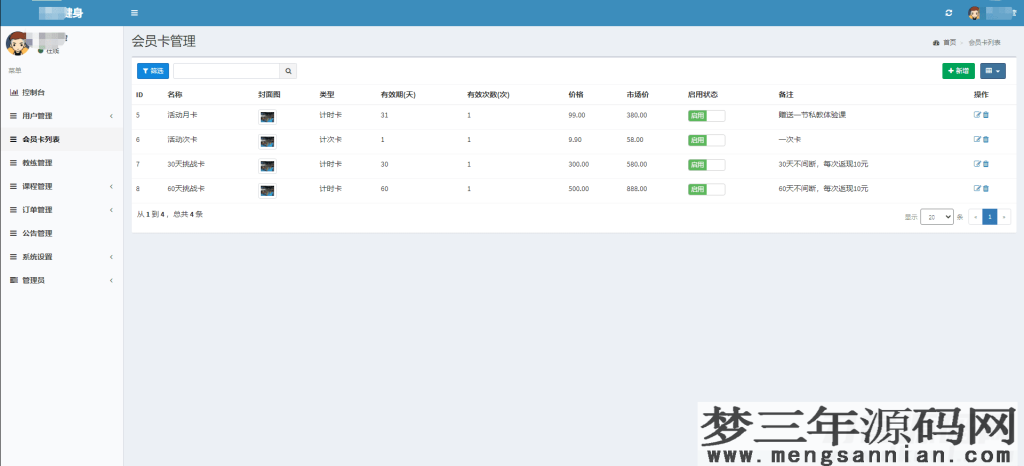This screenshot has height=466, width=1024.
Task: Edit the 60天挑战卡 row
Action: 977,188
